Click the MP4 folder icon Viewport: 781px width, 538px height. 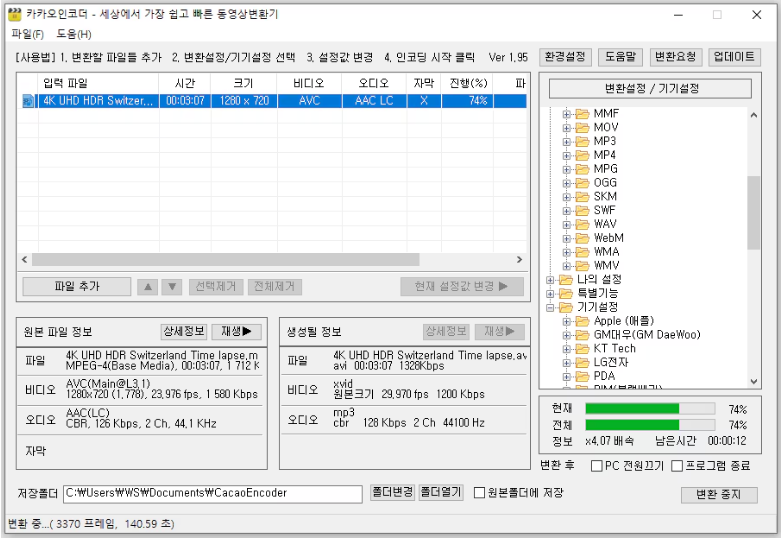click(582, 155)
